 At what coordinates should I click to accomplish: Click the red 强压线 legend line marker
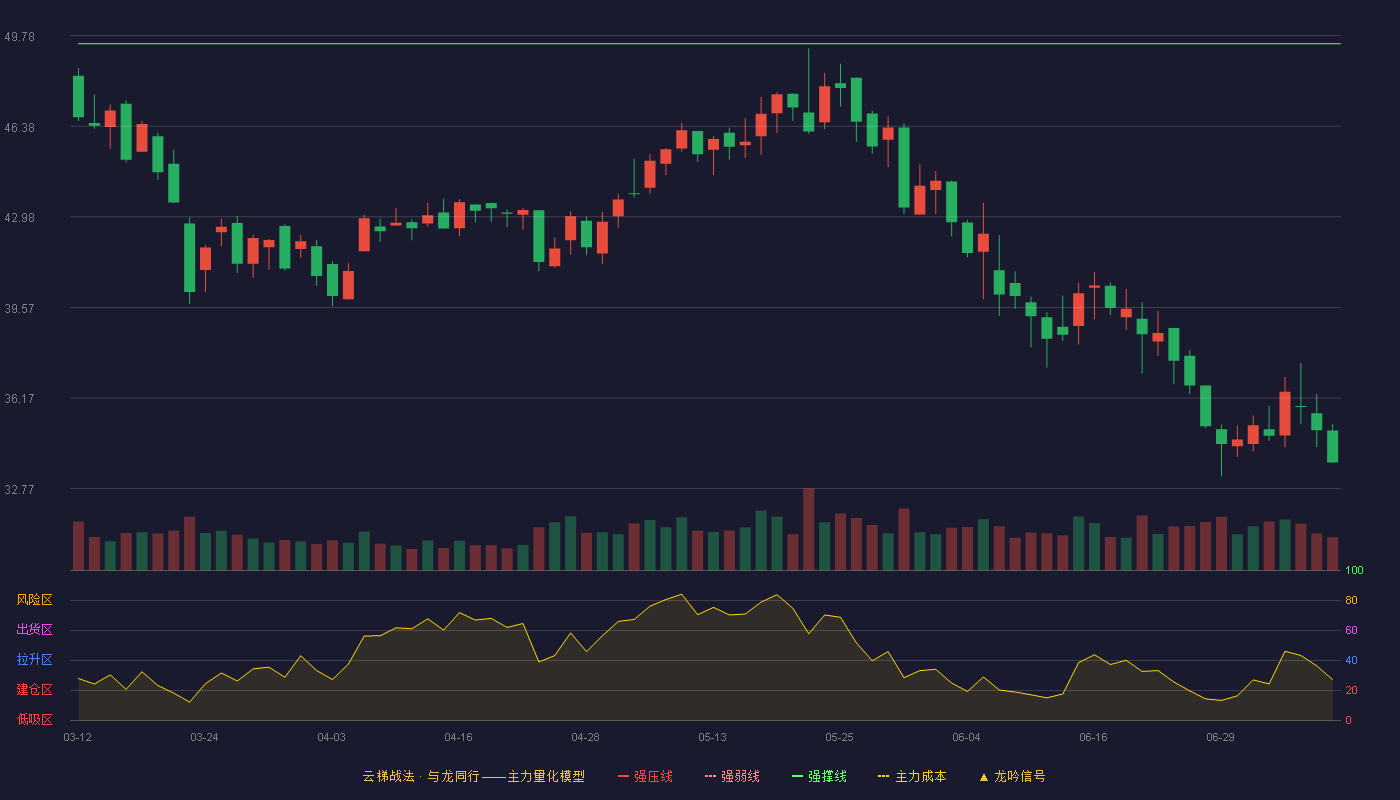point(623,776)
